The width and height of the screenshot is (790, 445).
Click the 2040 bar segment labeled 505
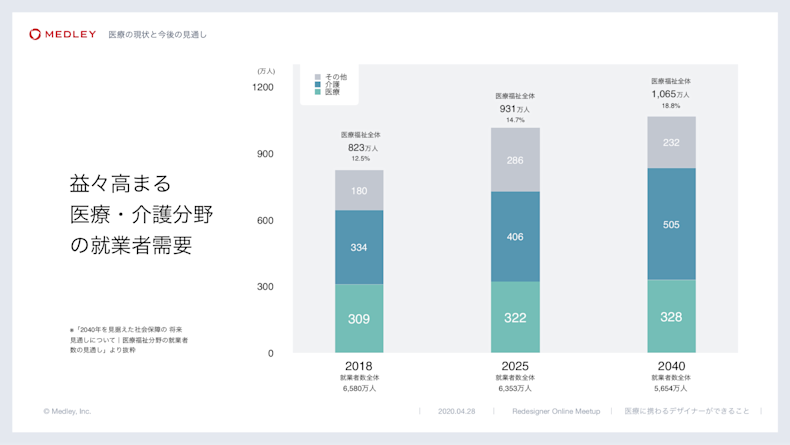click(672, 224)
